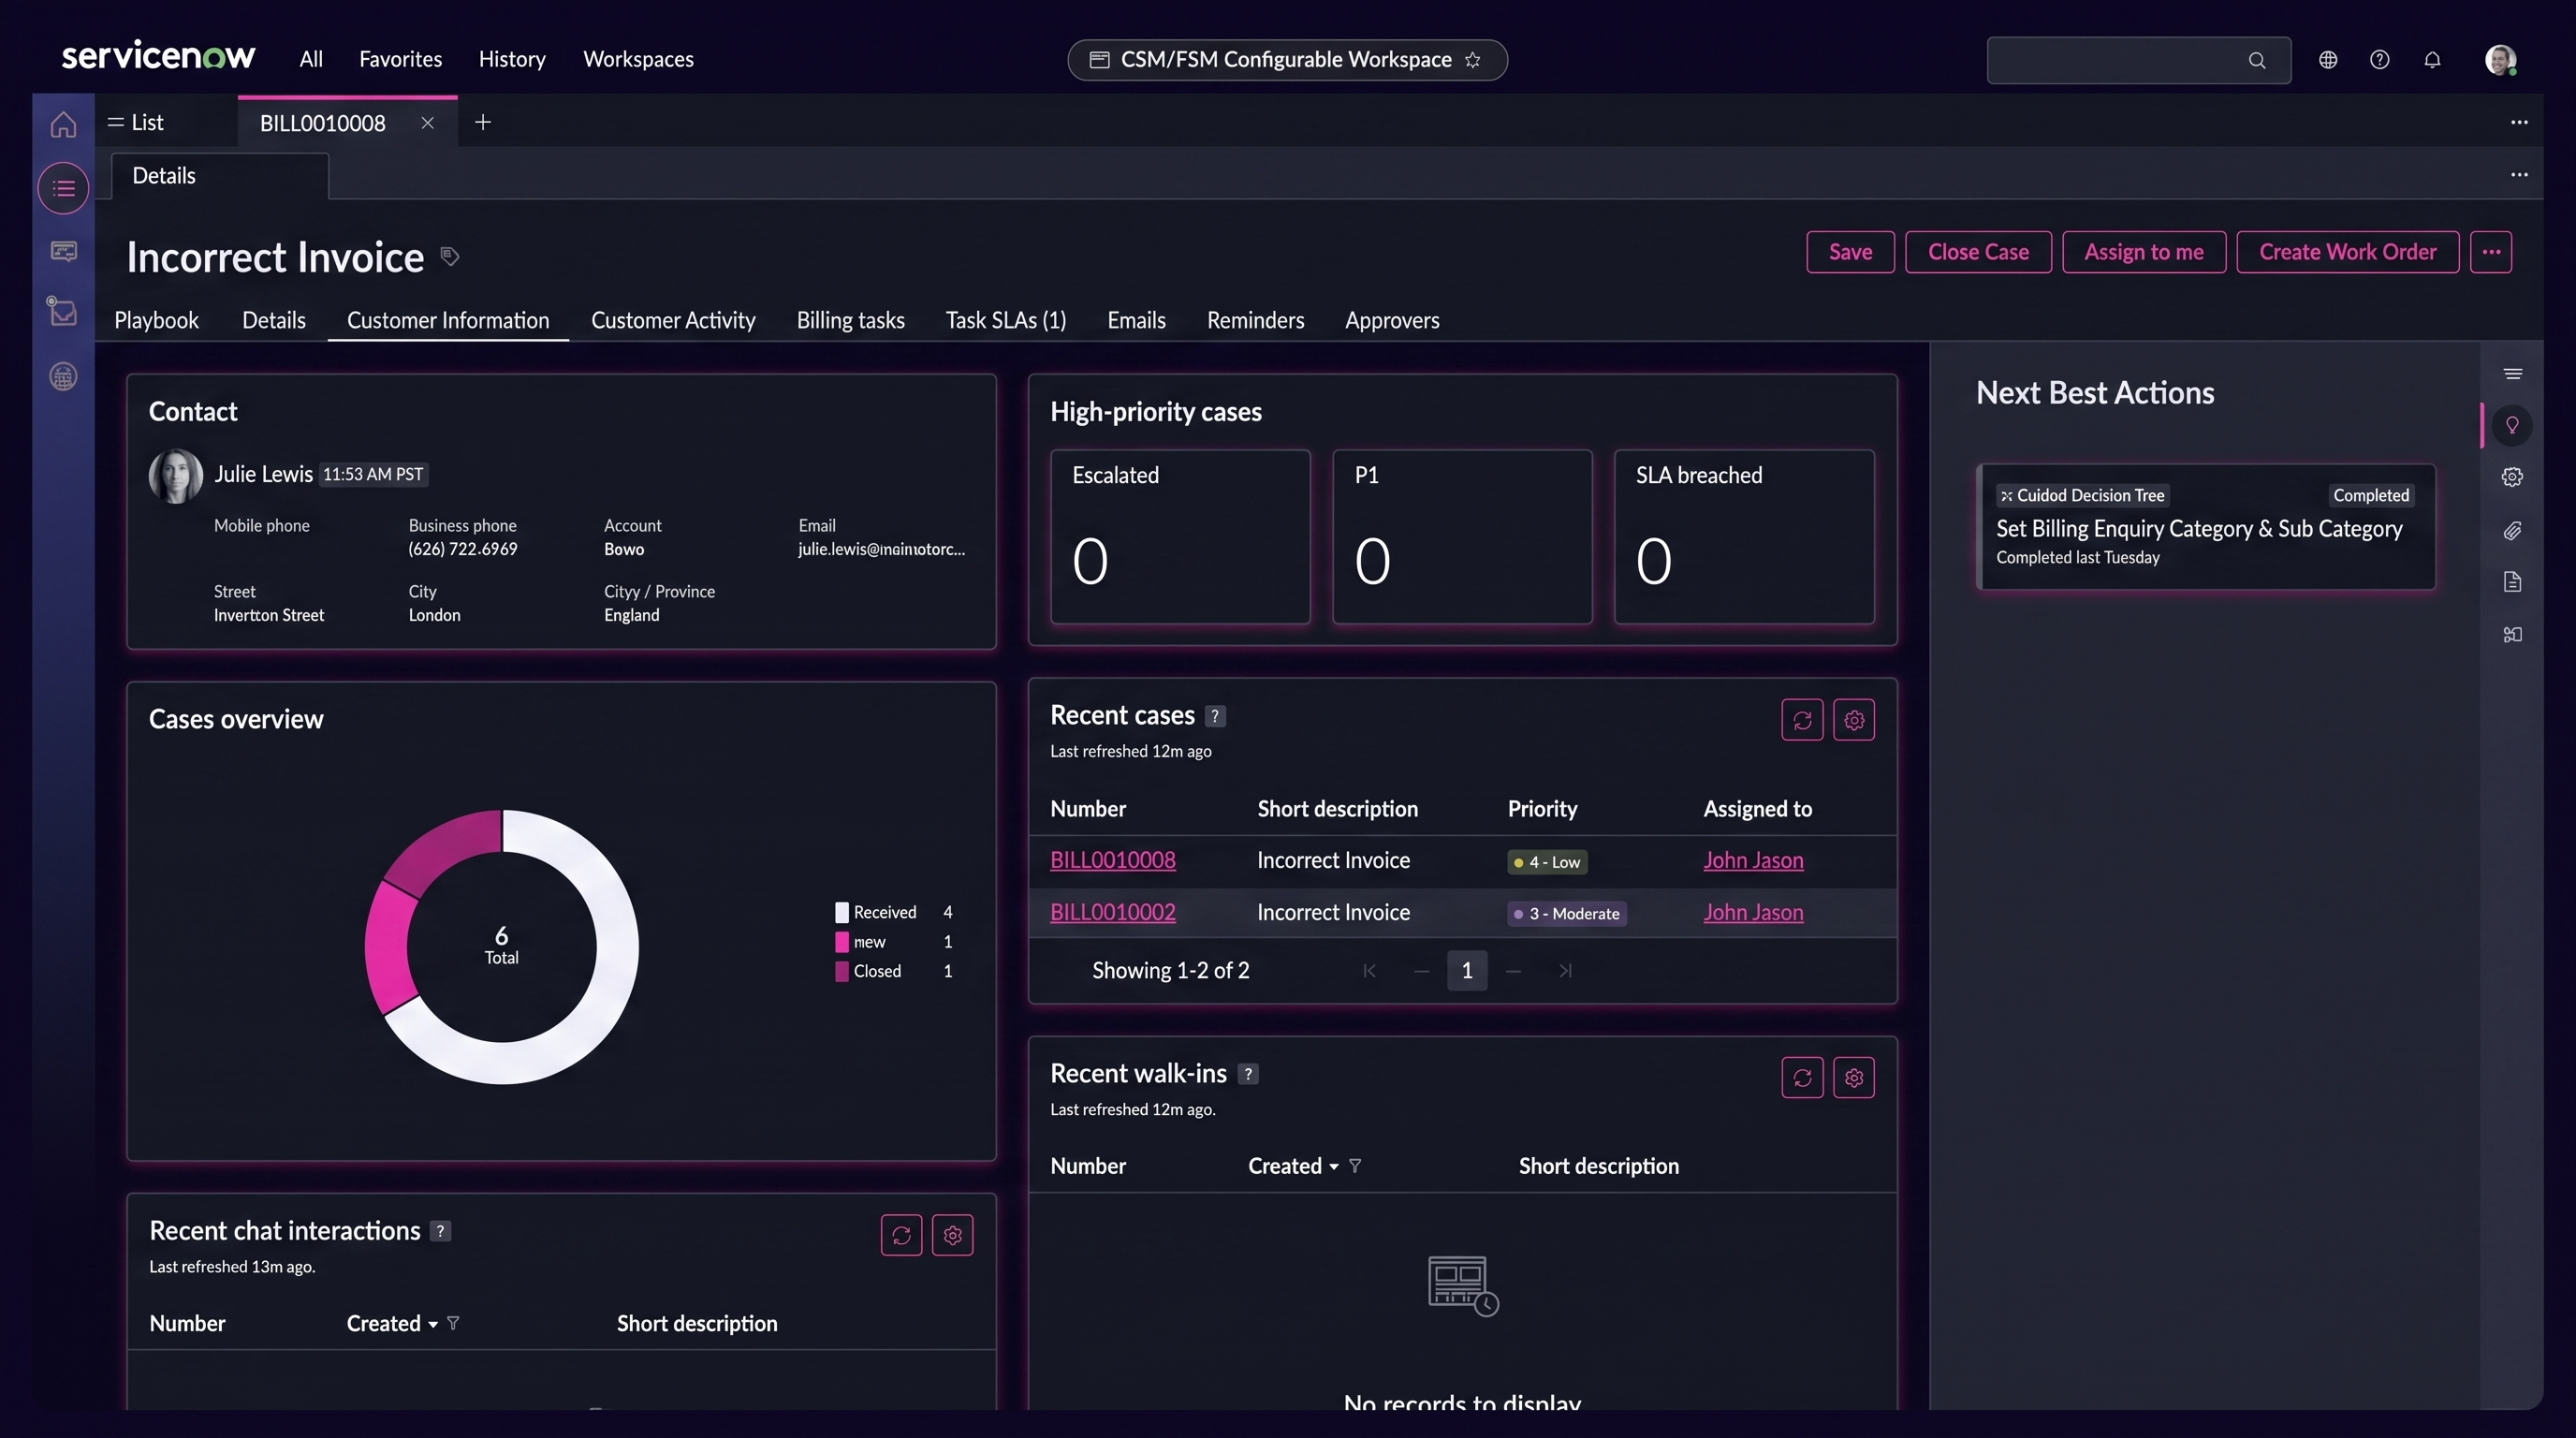Screen dimensions: 2576x1438
Task: Open the help question mark icon
Action: (x=2380, y=60)
